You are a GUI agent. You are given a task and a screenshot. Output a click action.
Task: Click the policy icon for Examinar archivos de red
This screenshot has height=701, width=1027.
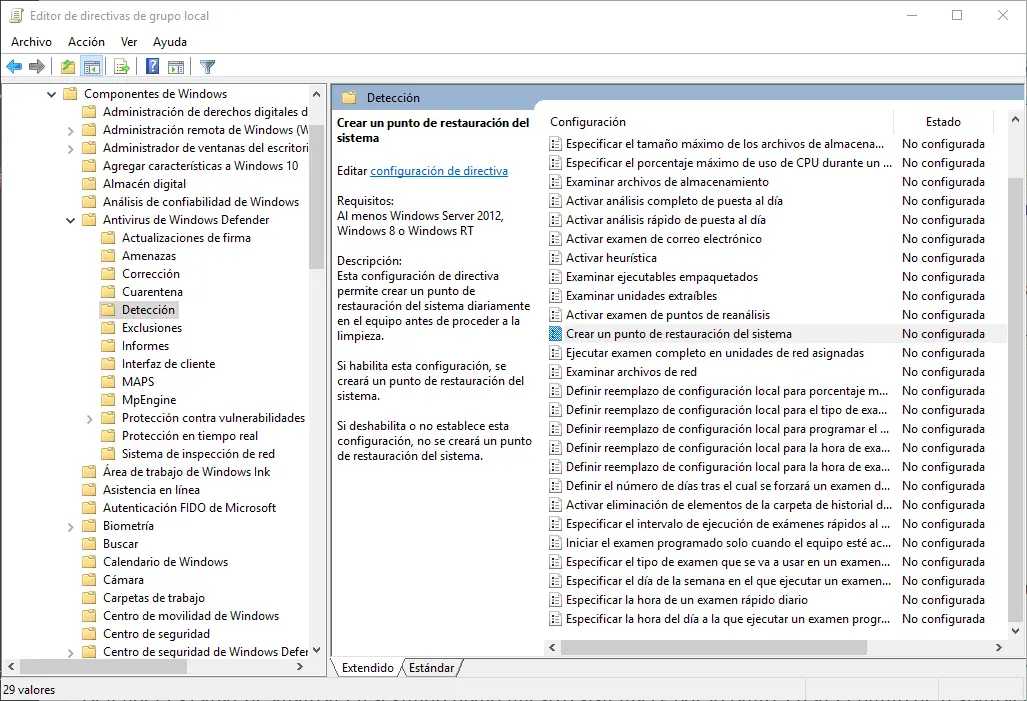click(555, 372)
